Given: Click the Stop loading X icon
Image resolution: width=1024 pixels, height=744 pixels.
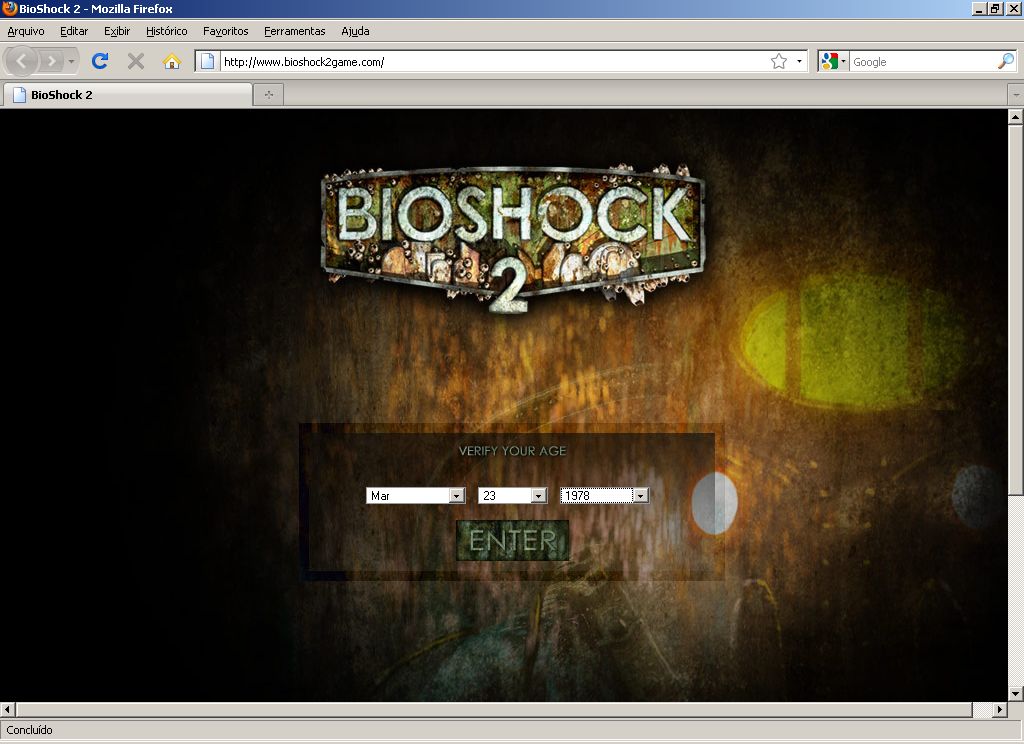Looking at the screenshot, I should point(136,62).
